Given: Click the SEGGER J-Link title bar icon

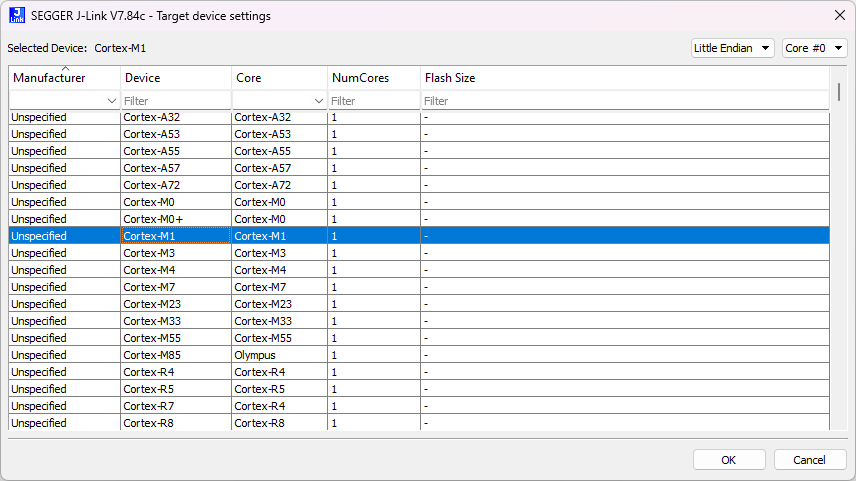Looking at the screenshot, I should (17, 15).
